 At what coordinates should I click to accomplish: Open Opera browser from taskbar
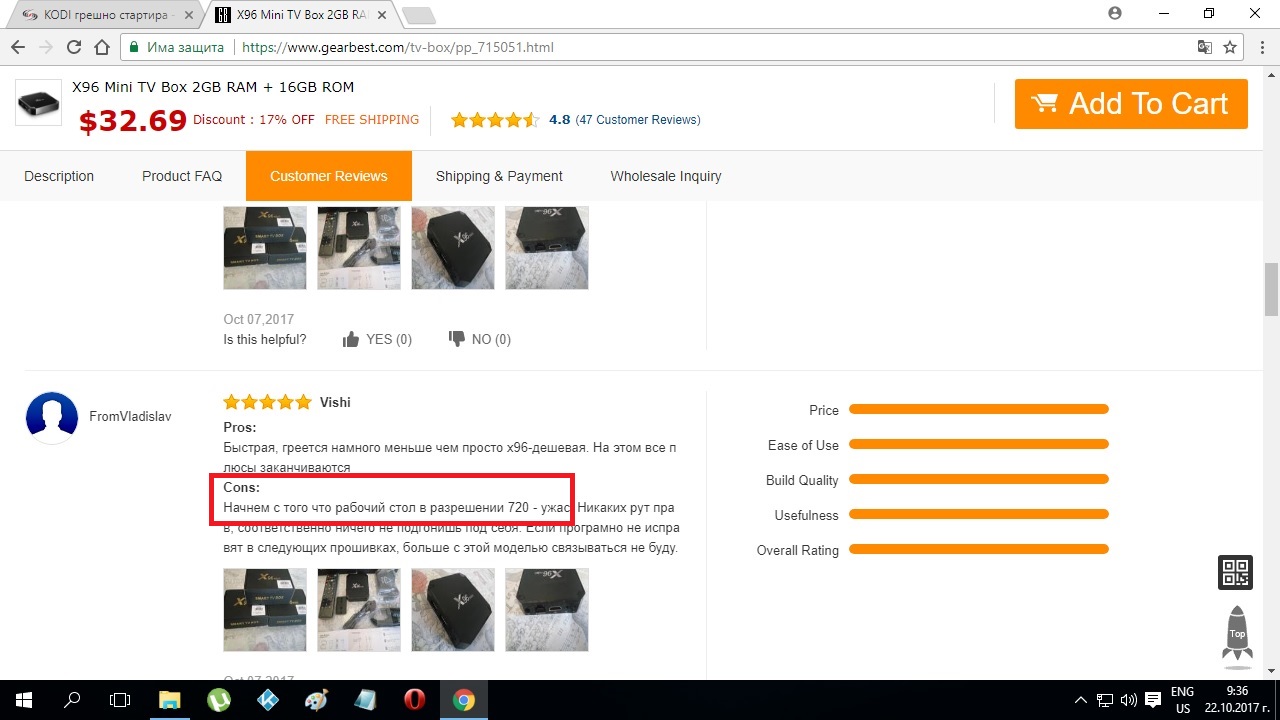[x=414, y=700]
